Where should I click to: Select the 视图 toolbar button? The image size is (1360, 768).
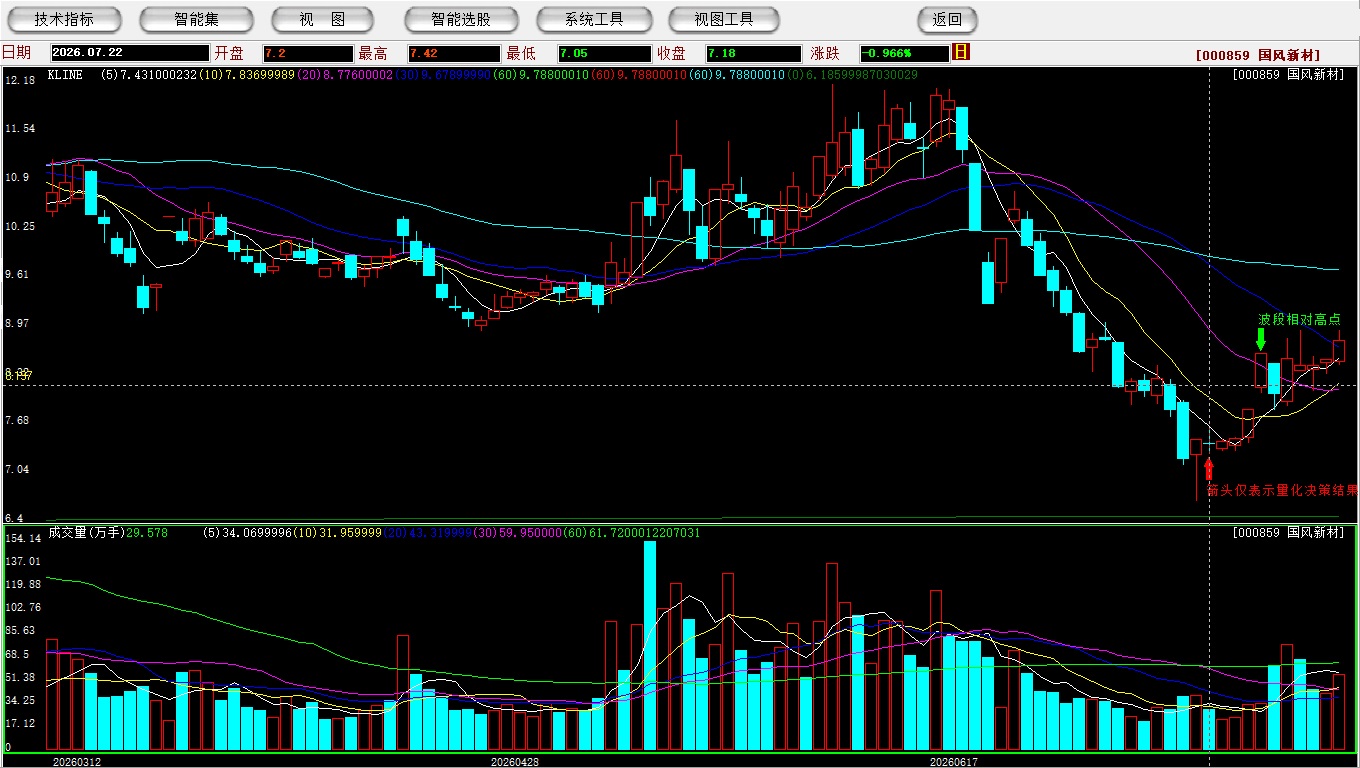click(322, 19)
